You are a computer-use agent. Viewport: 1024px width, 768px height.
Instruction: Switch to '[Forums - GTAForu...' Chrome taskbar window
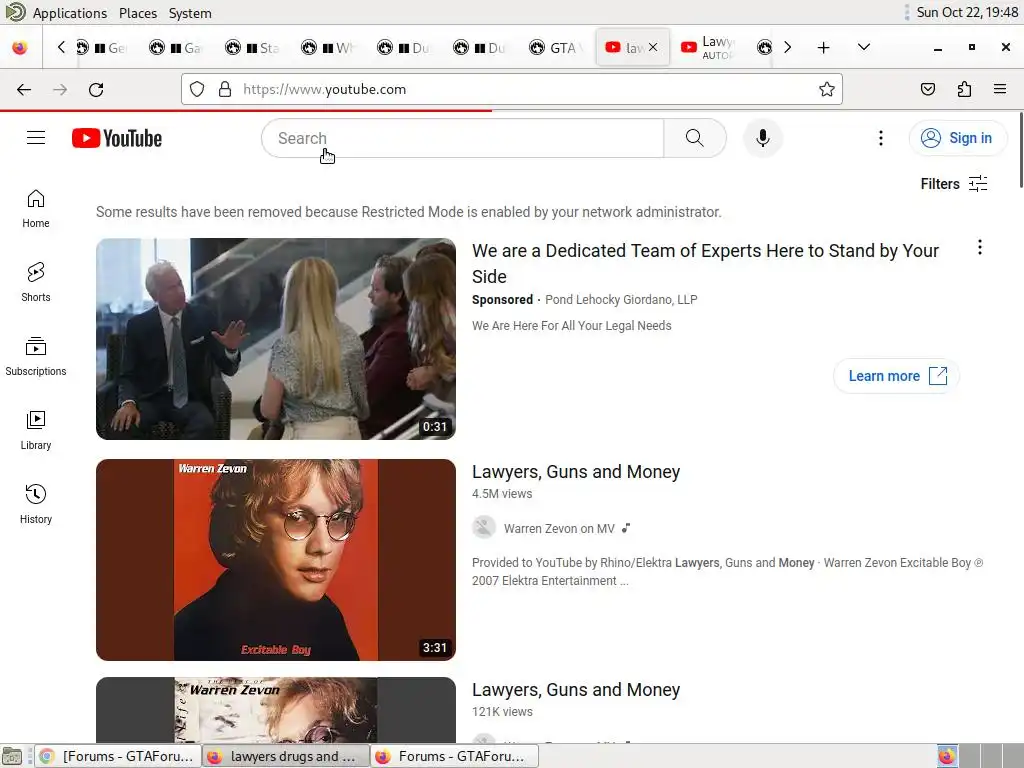coord(118,756)
